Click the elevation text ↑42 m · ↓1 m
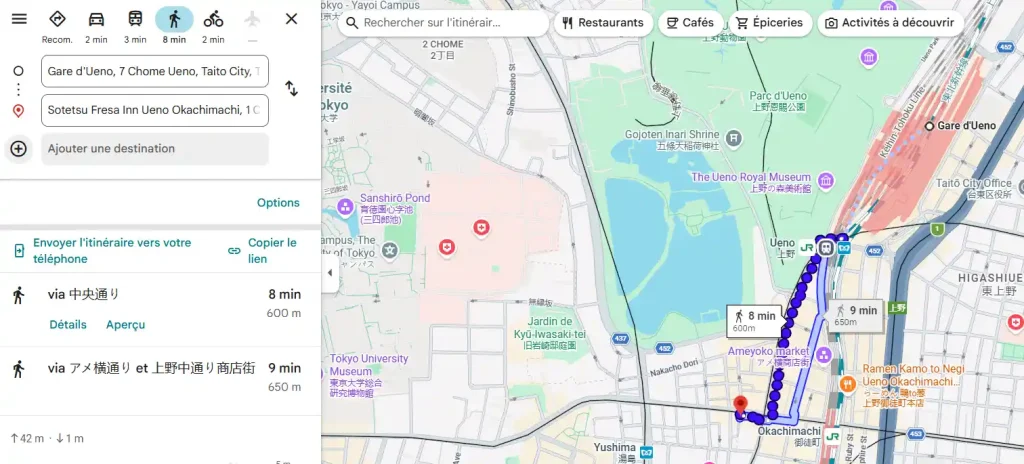The width and height of the screenshot is (1024, 464). (x=47, y=439)
